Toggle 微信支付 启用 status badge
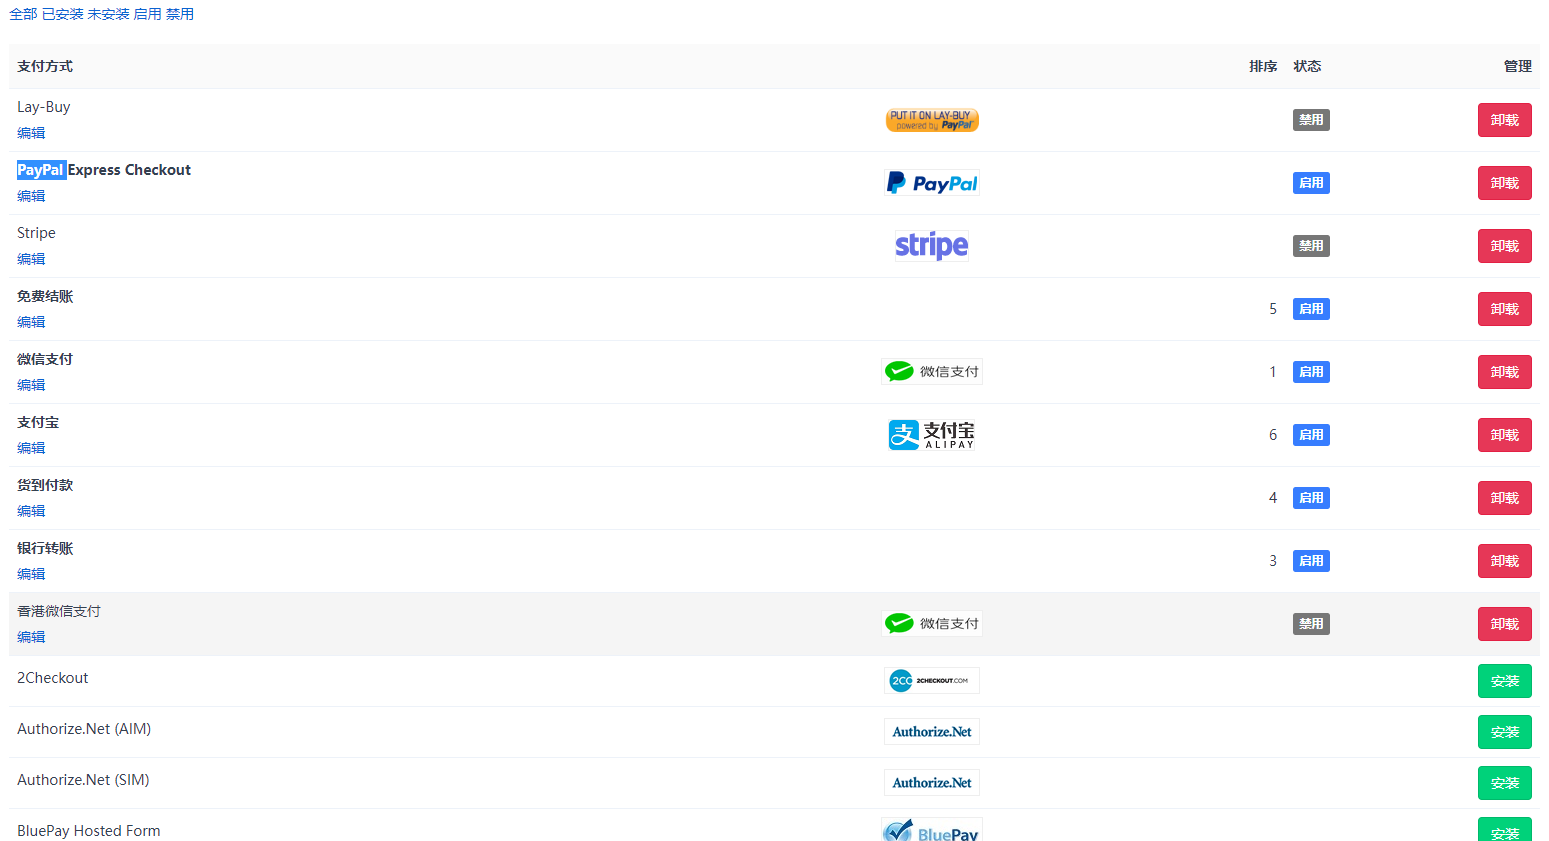The image size is (1549, 841). tap(1311, 372)
